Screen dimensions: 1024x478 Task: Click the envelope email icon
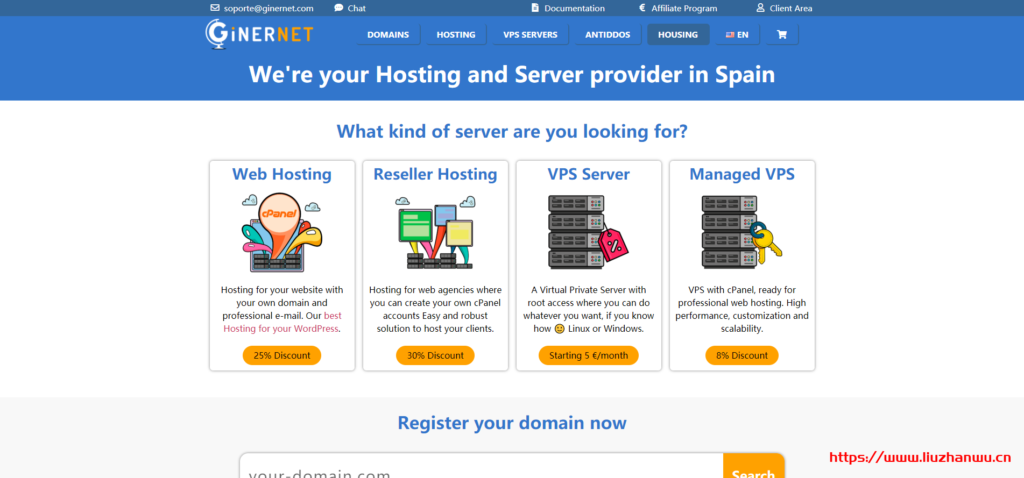215,8
